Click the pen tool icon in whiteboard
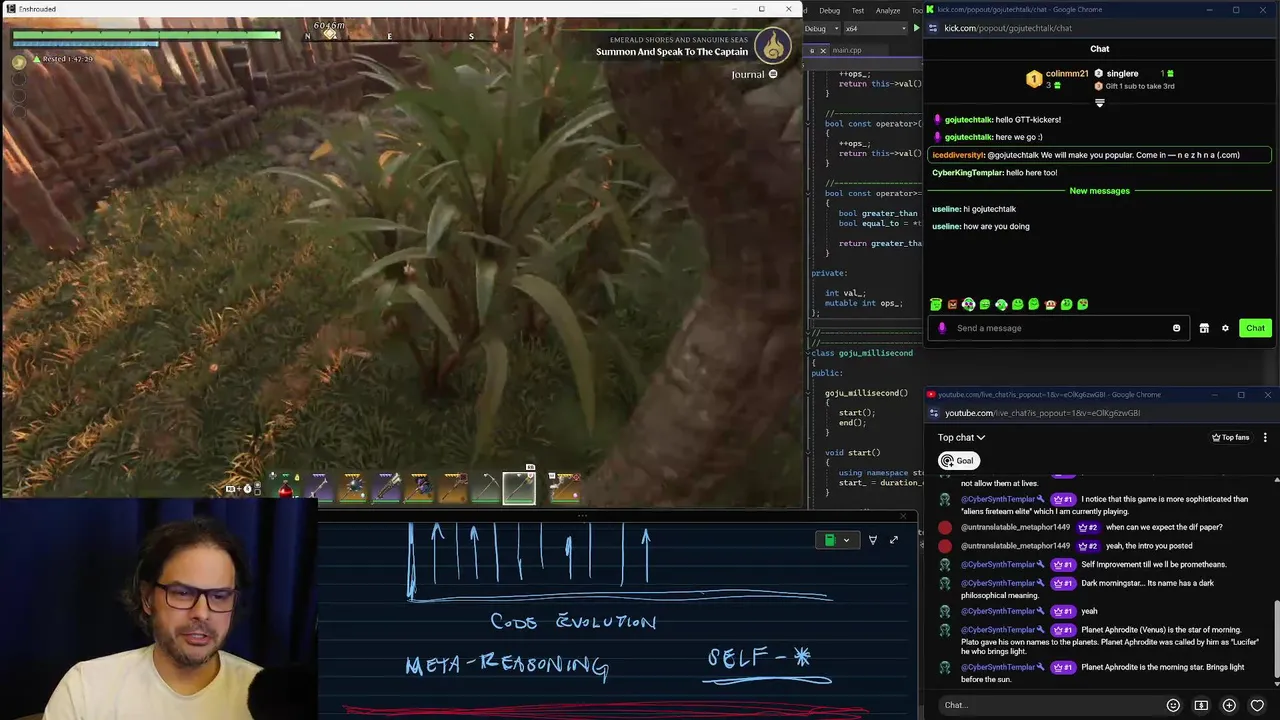The height and width of the screenshot is (720, 1280). pos(872,540)
